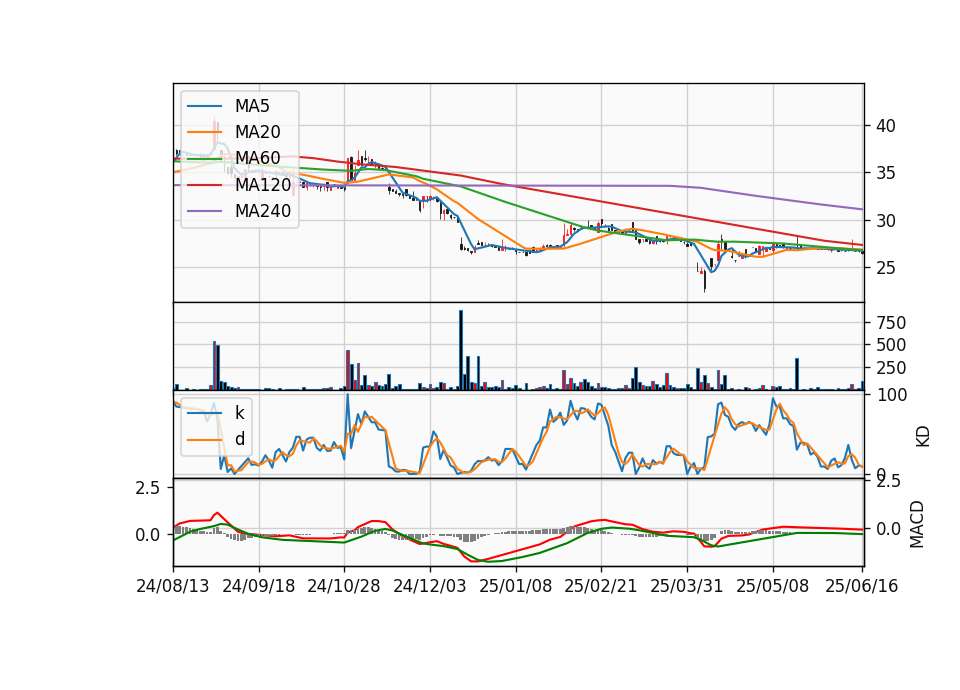Viewport: 960px width, 690px height.
Task: Click the KD axis title
Action: coord(922,436)
